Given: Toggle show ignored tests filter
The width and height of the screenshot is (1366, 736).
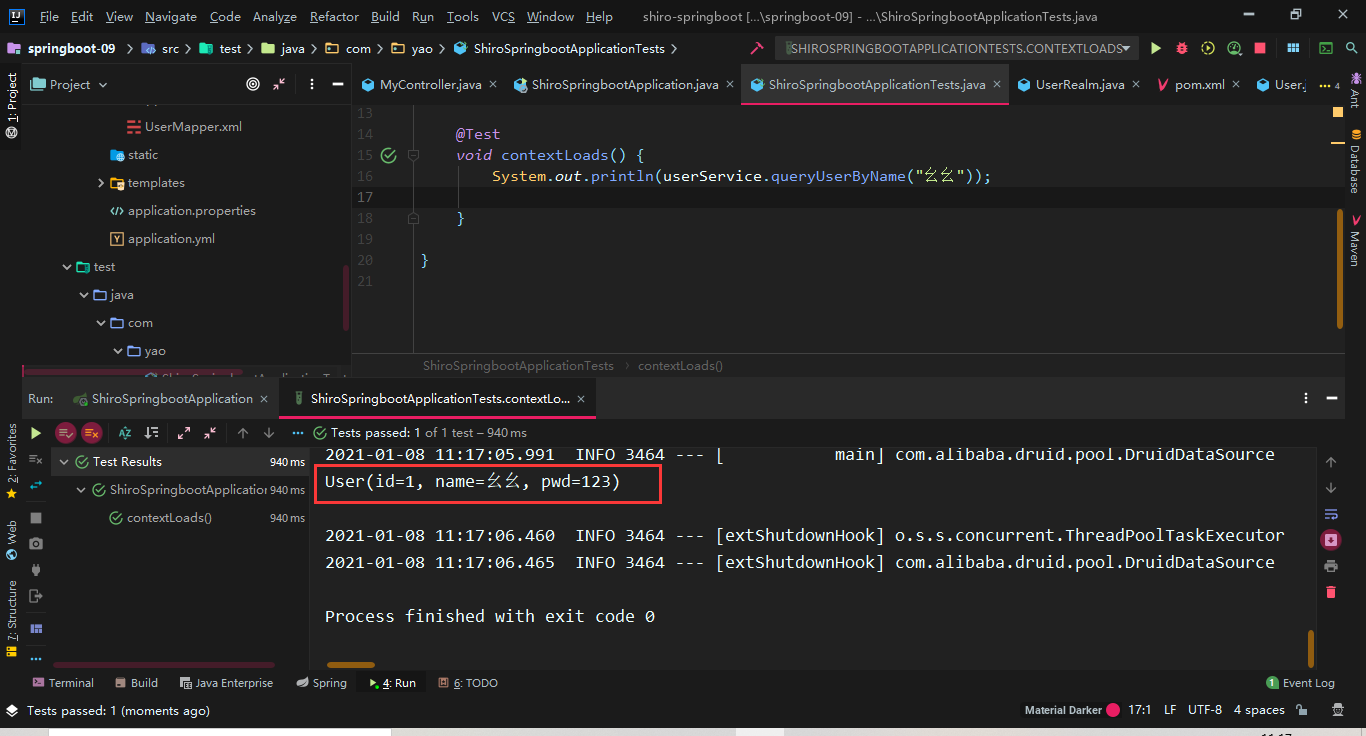Looking at the screenshot, I should click(x=91, y=433).
